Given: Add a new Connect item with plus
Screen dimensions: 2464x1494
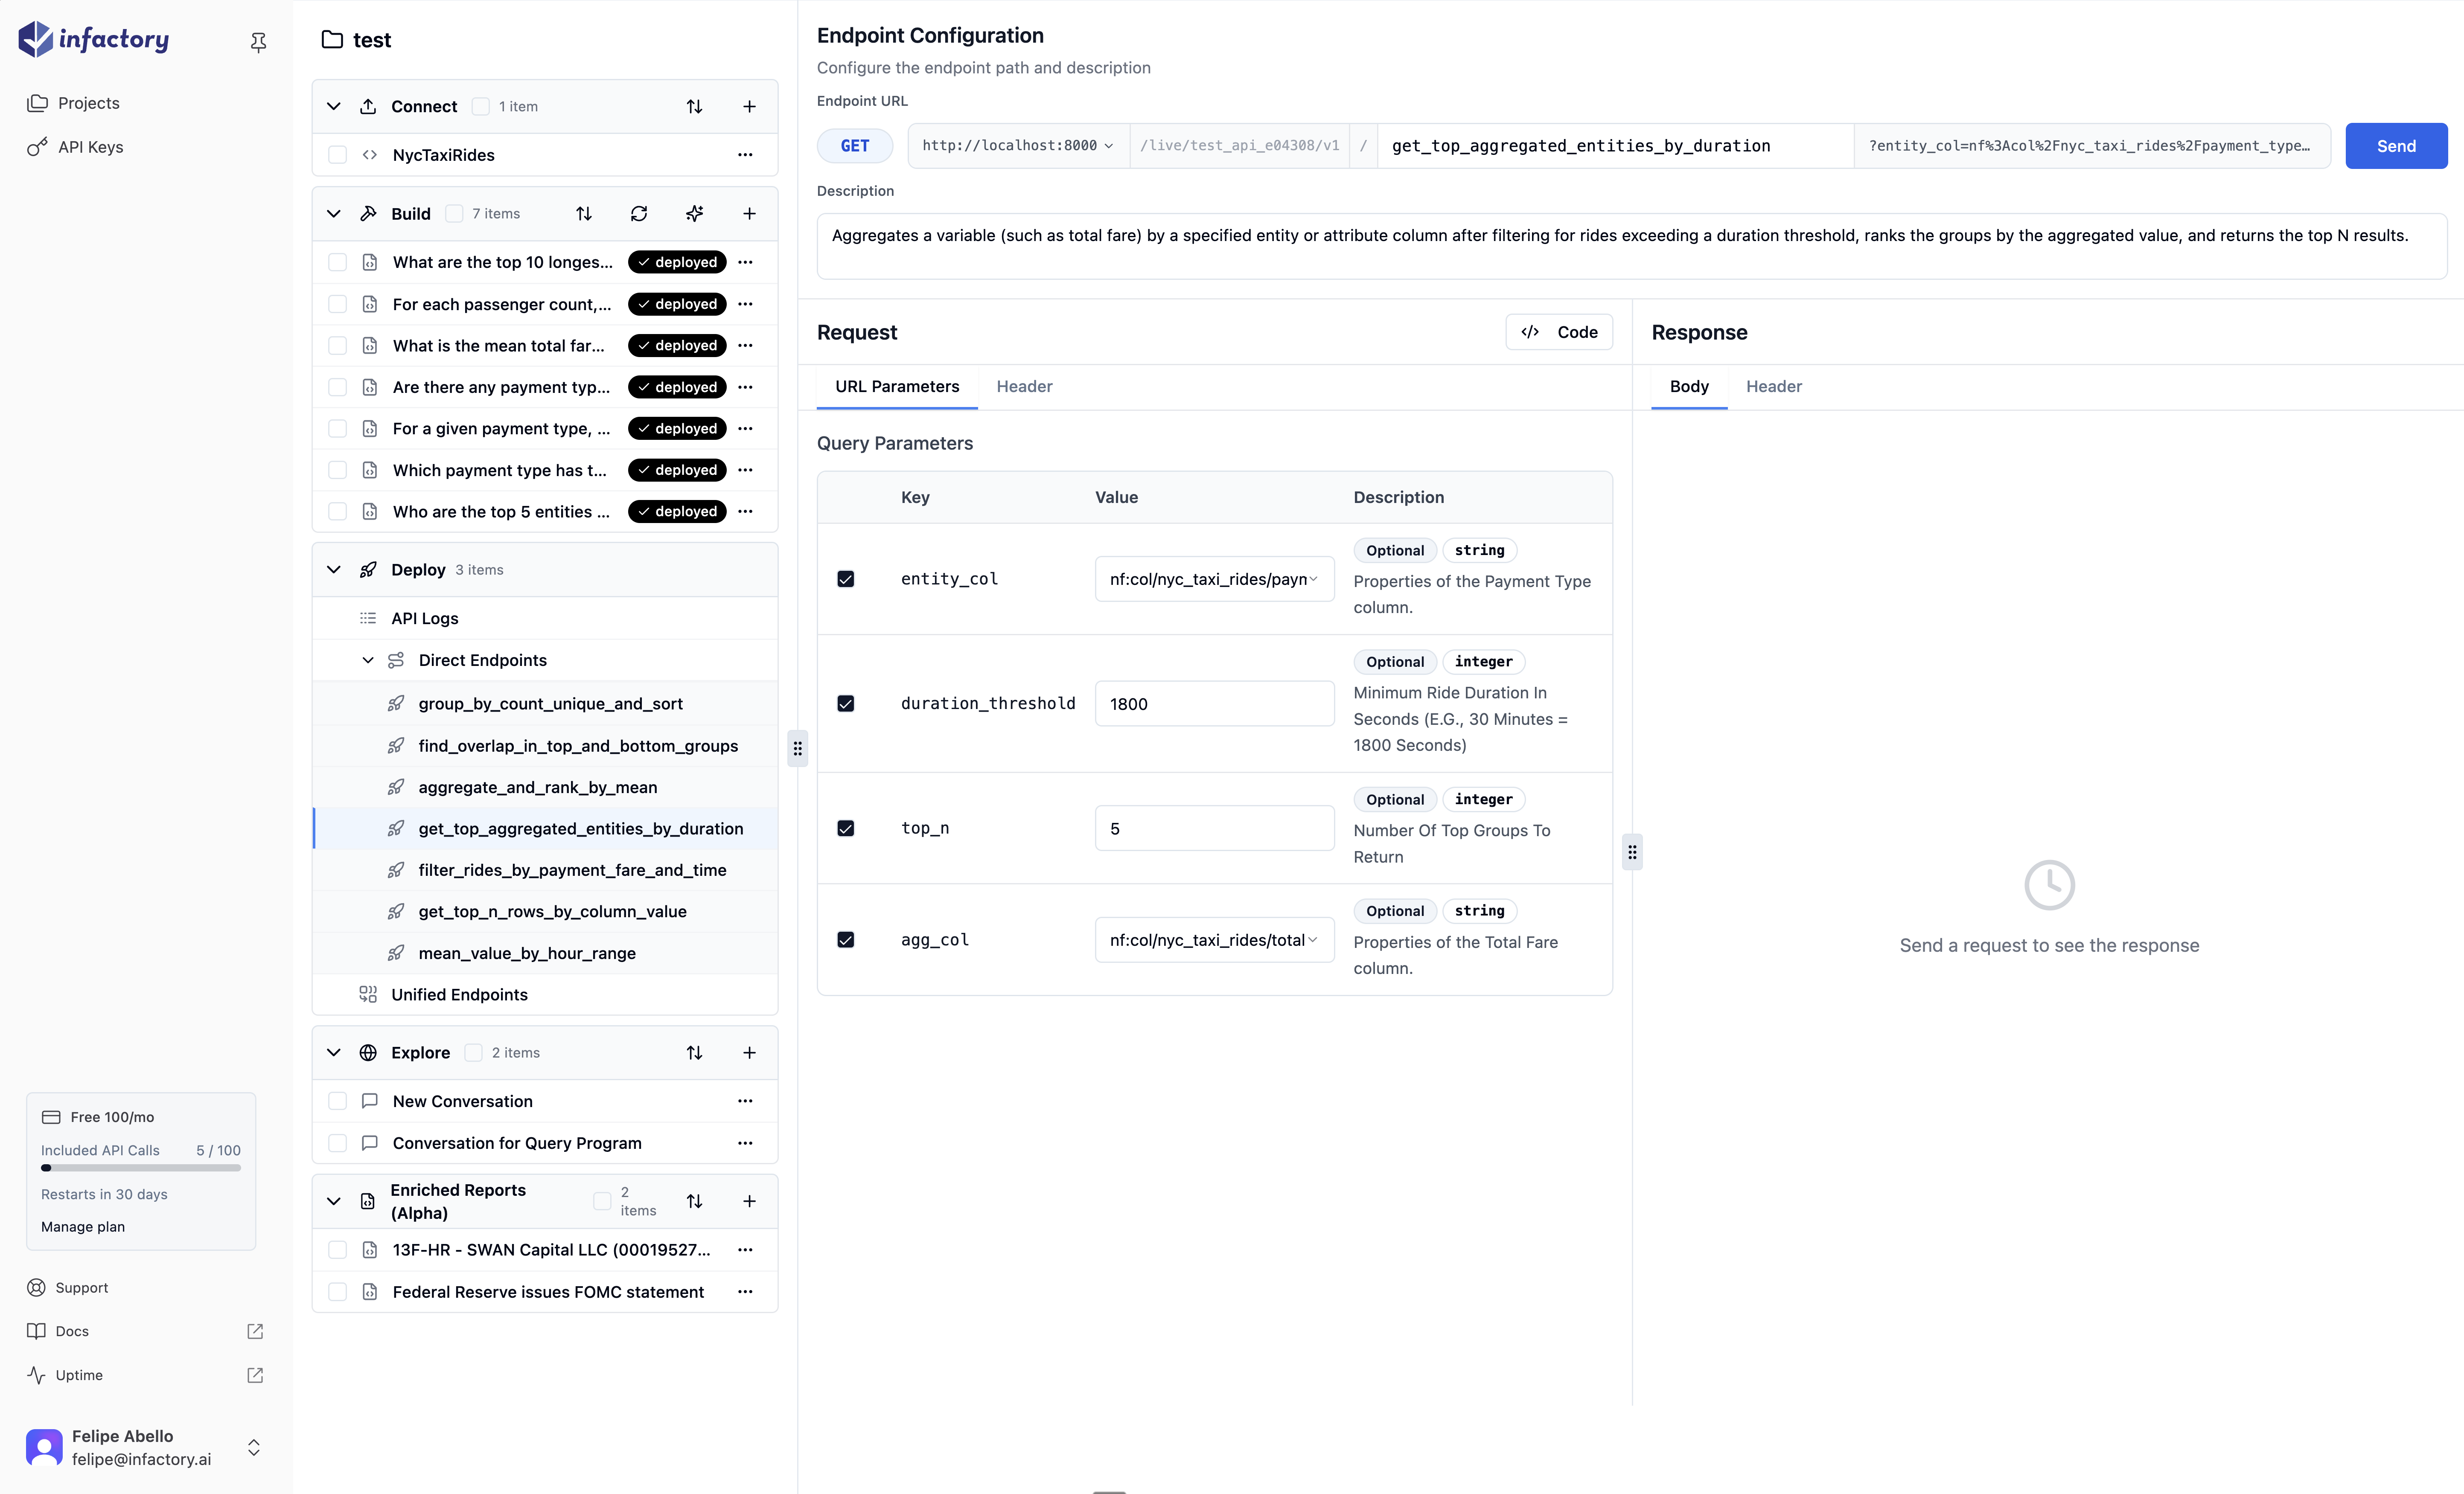Looking at the screenshot, I should [x=749, y=106].
